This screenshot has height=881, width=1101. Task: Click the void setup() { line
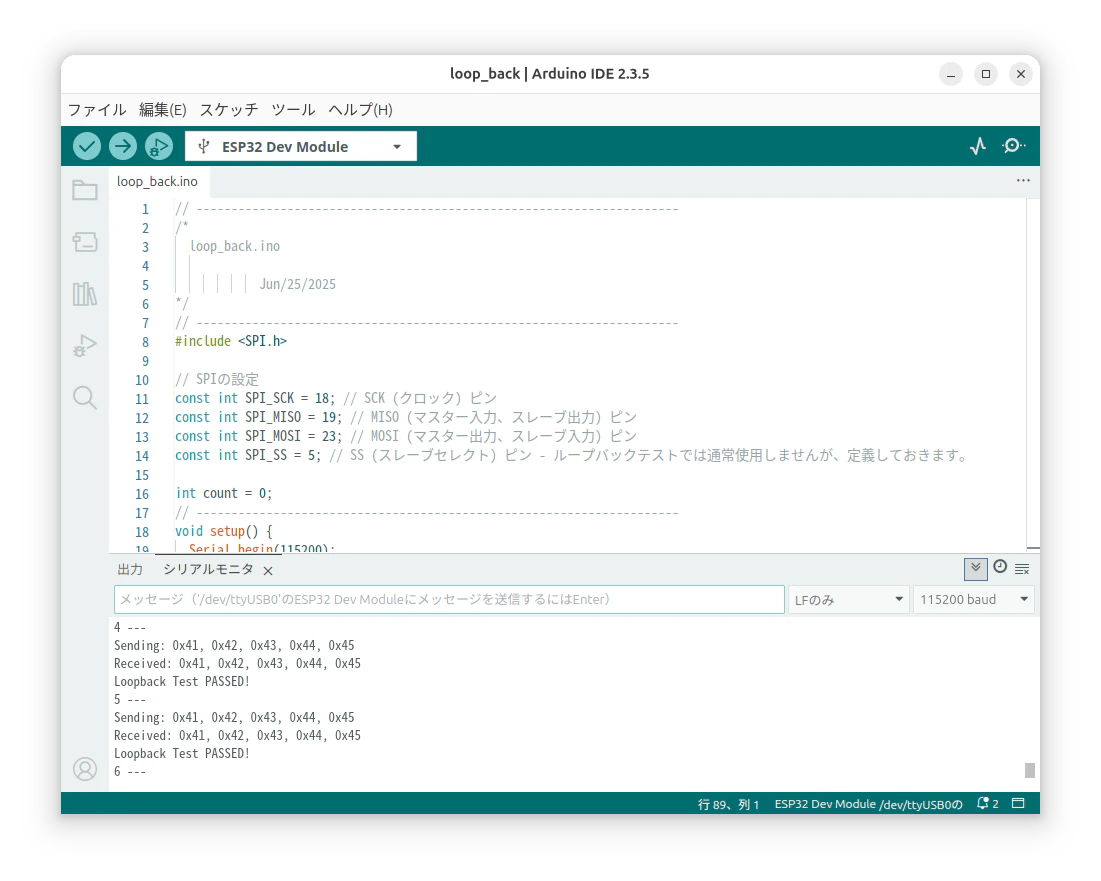[x=224, y=531]
